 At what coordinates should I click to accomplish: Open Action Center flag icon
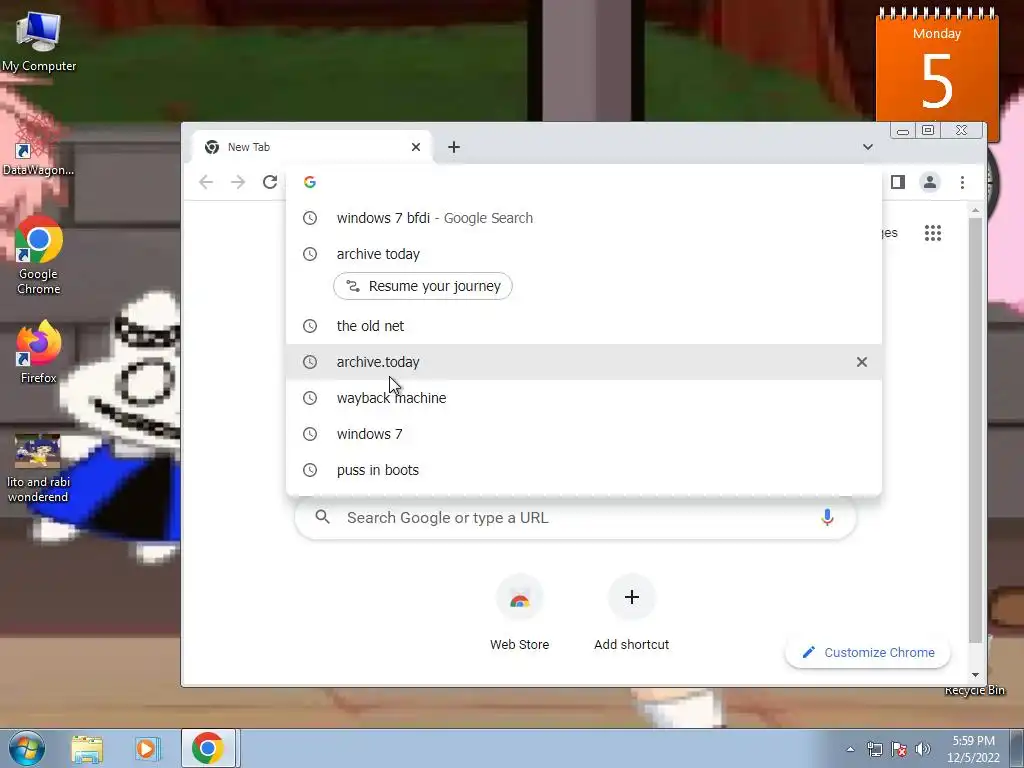pos(899,749)
